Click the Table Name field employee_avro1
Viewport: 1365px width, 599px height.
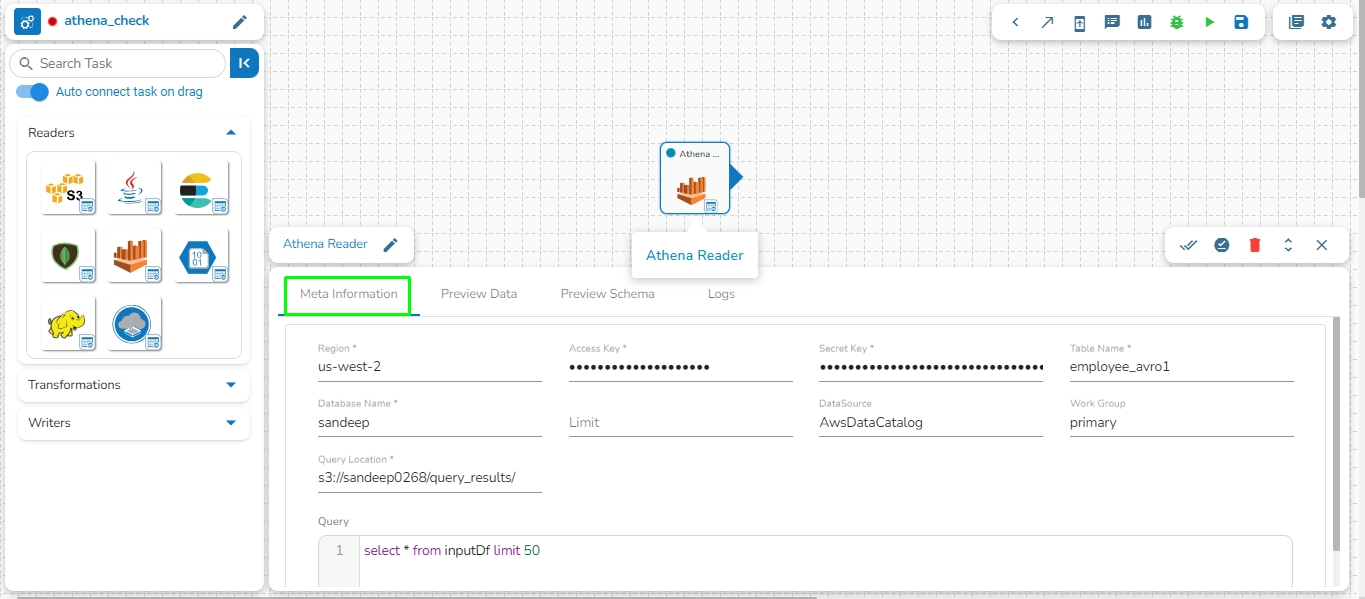click(1182, 367)
